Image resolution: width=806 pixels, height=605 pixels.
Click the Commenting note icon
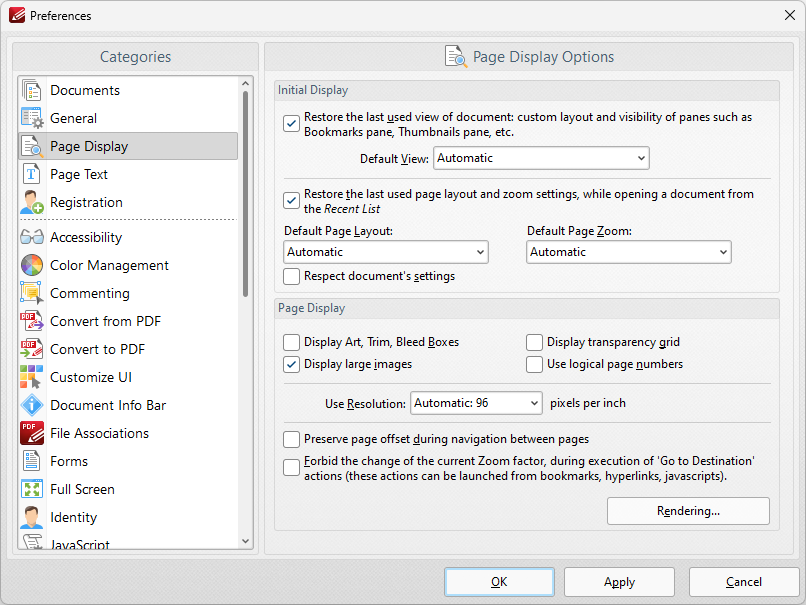point(32,294)
